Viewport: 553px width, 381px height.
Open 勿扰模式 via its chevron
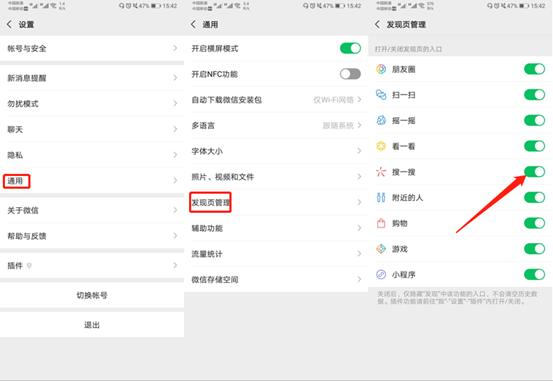tap(175, 104)
